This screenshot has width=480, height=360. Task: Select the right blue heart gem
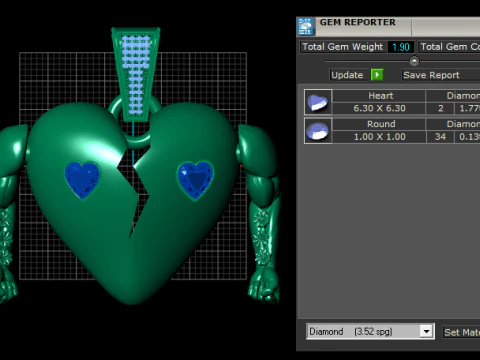[195, 180]
